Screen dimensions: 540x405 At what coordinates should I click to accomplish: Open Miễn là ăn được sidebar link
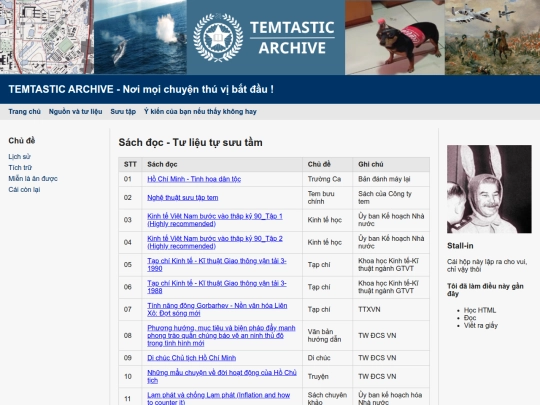[x=33, y=179]
